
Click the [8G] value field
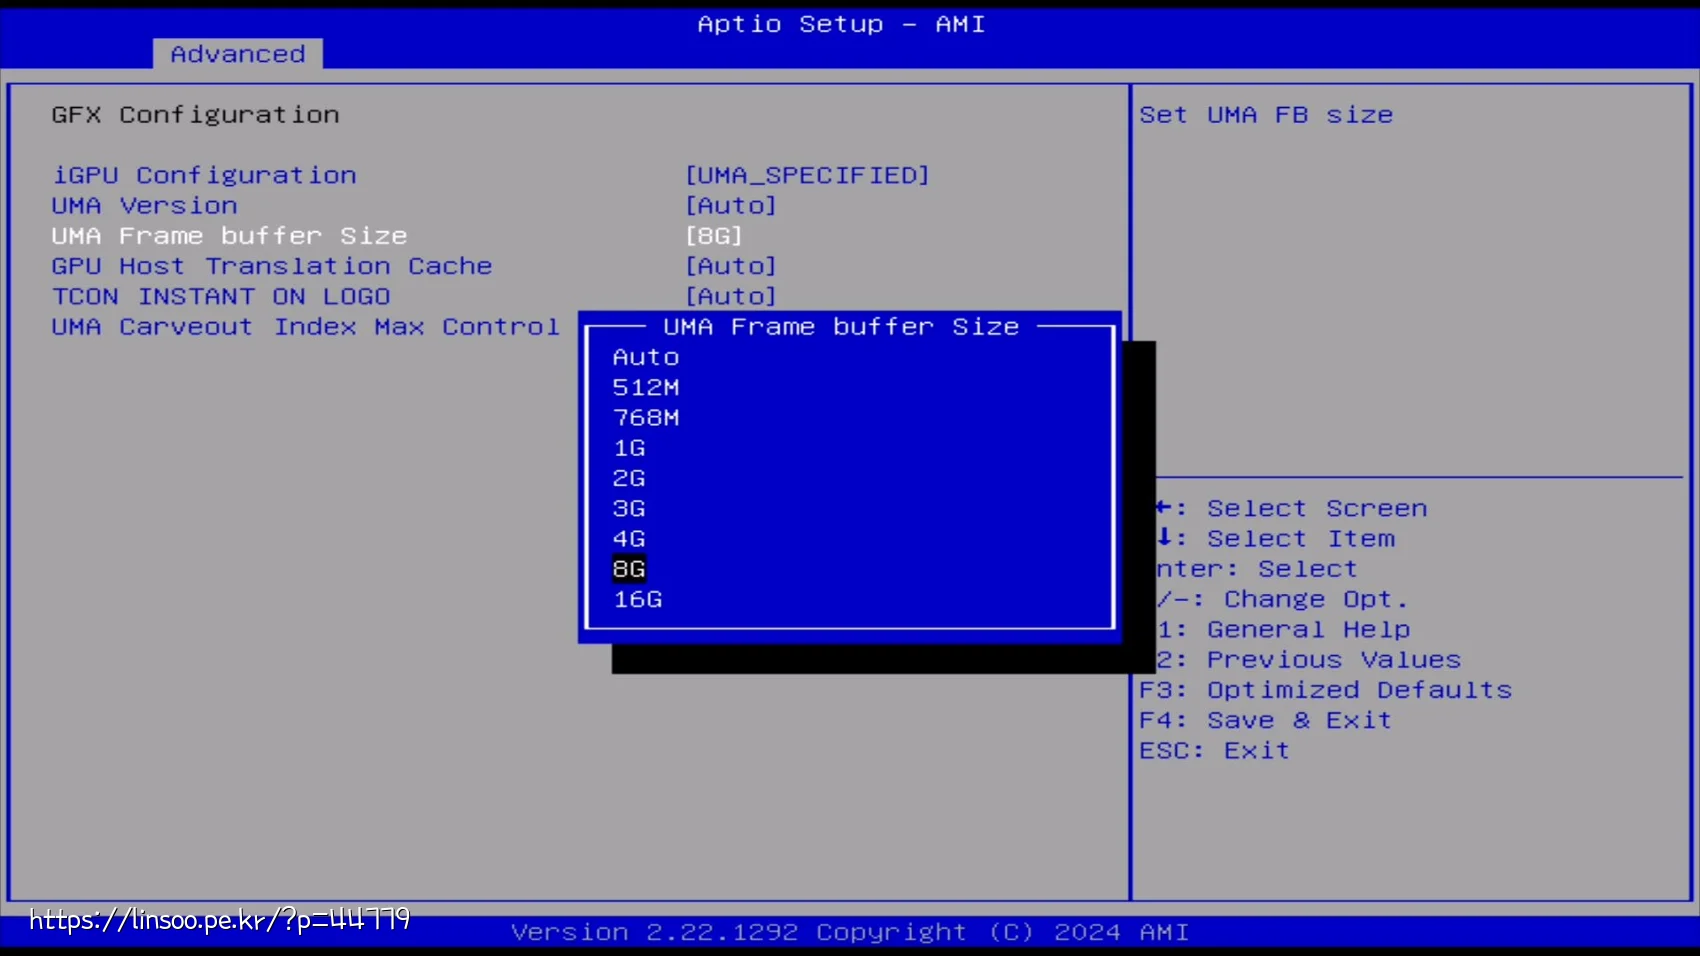coord(714,236)
